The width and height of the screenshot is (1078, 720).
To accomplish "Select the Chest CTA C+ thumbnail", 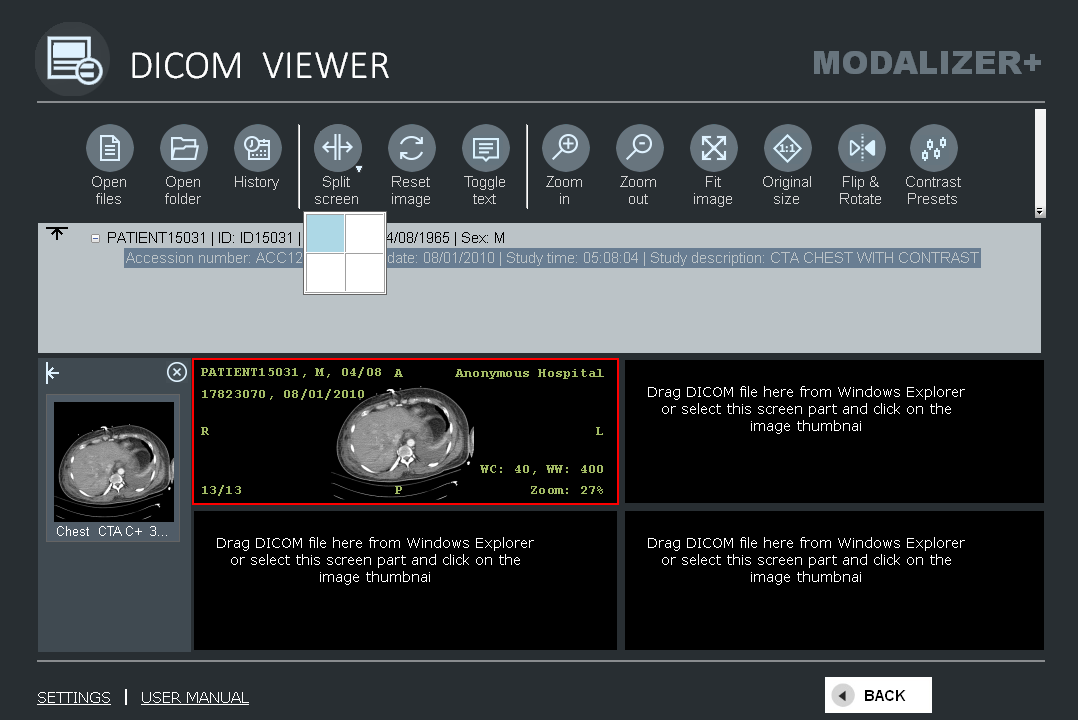I will (x=113, y=462).
